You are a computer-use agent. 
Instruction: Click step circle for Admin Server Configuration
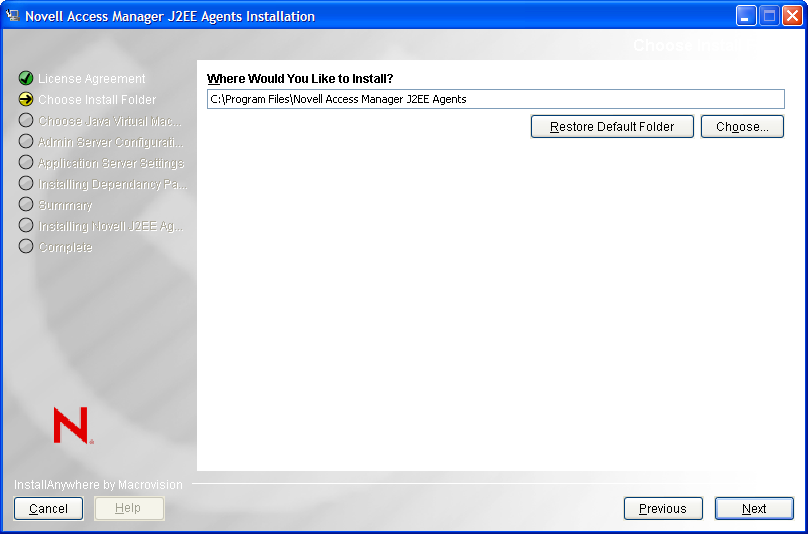pyautogui.click(x=26, y=141)
